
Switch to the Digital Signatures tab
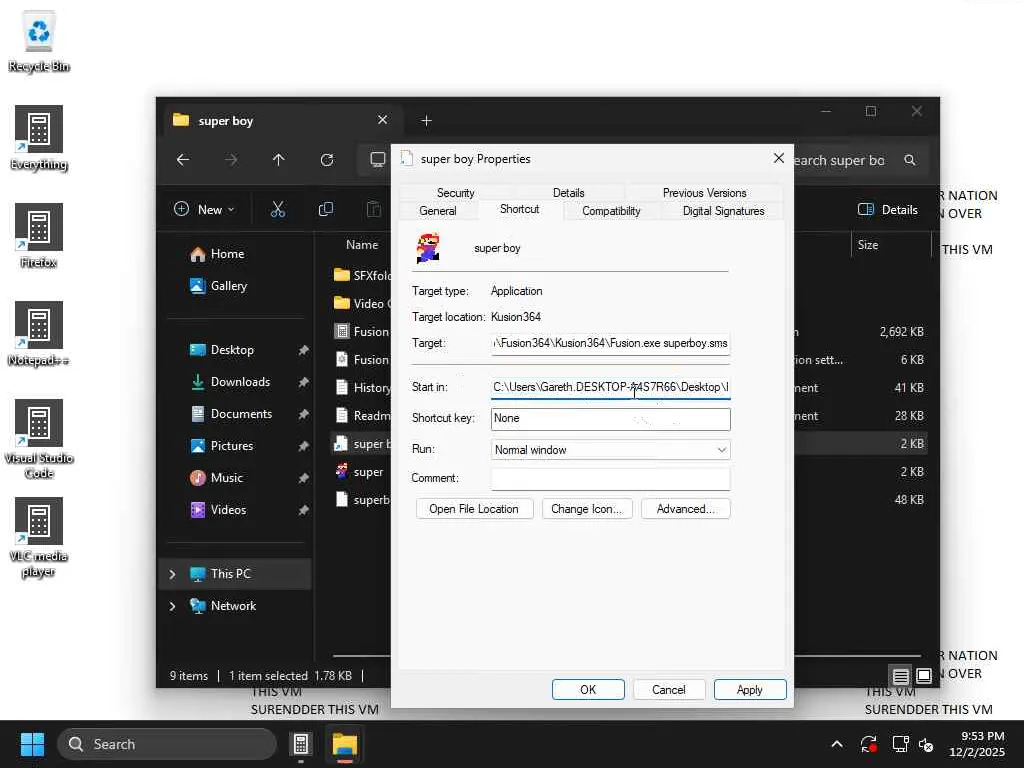(723, 211)
